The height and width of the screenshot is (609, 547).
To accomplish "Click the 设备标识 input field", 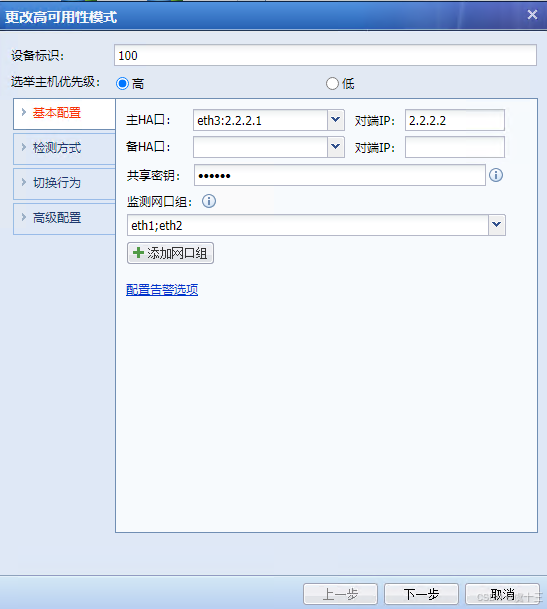I will [325, 55].
